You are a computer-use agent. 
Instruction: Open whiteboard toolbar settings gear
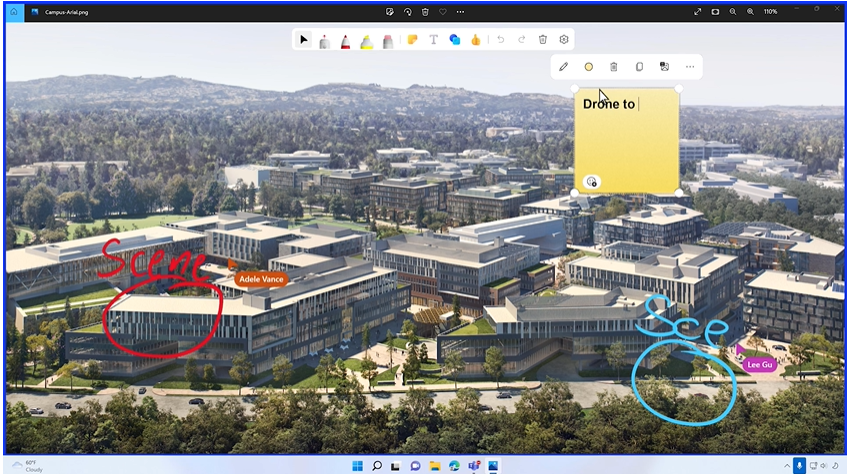point(564,40)
